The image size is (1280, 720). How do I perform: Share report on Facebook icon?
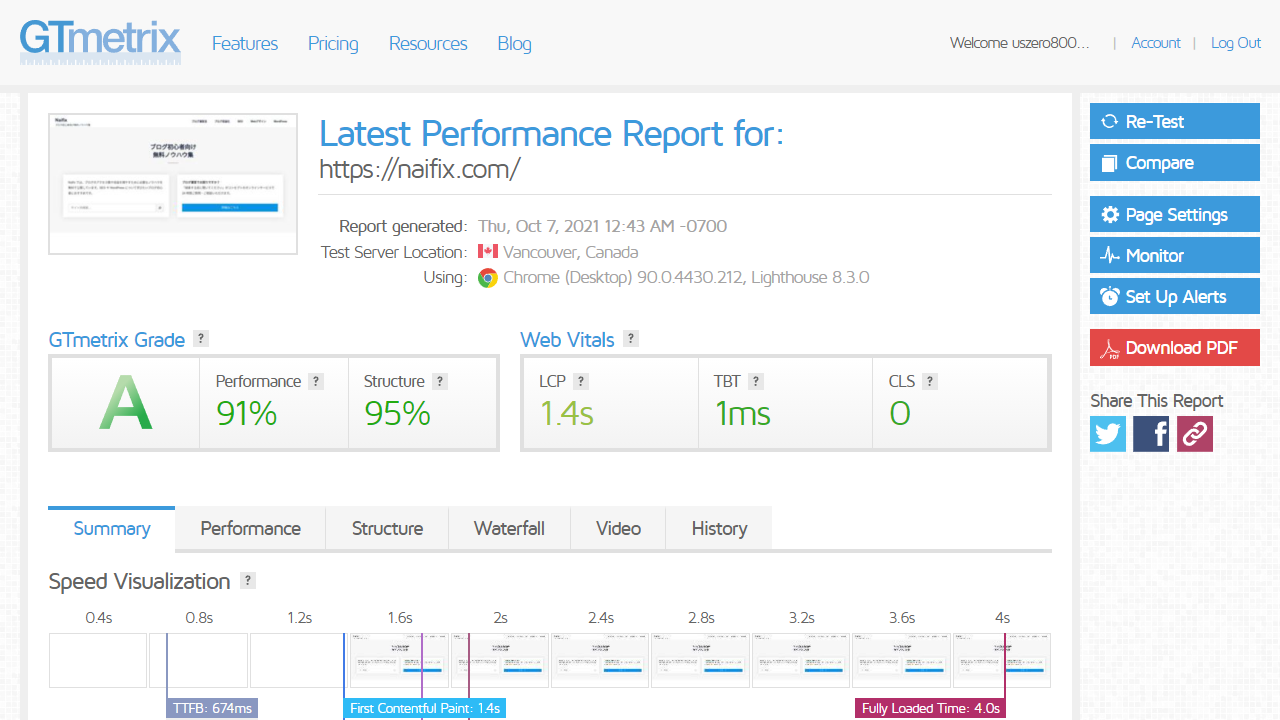point(1151,434)
